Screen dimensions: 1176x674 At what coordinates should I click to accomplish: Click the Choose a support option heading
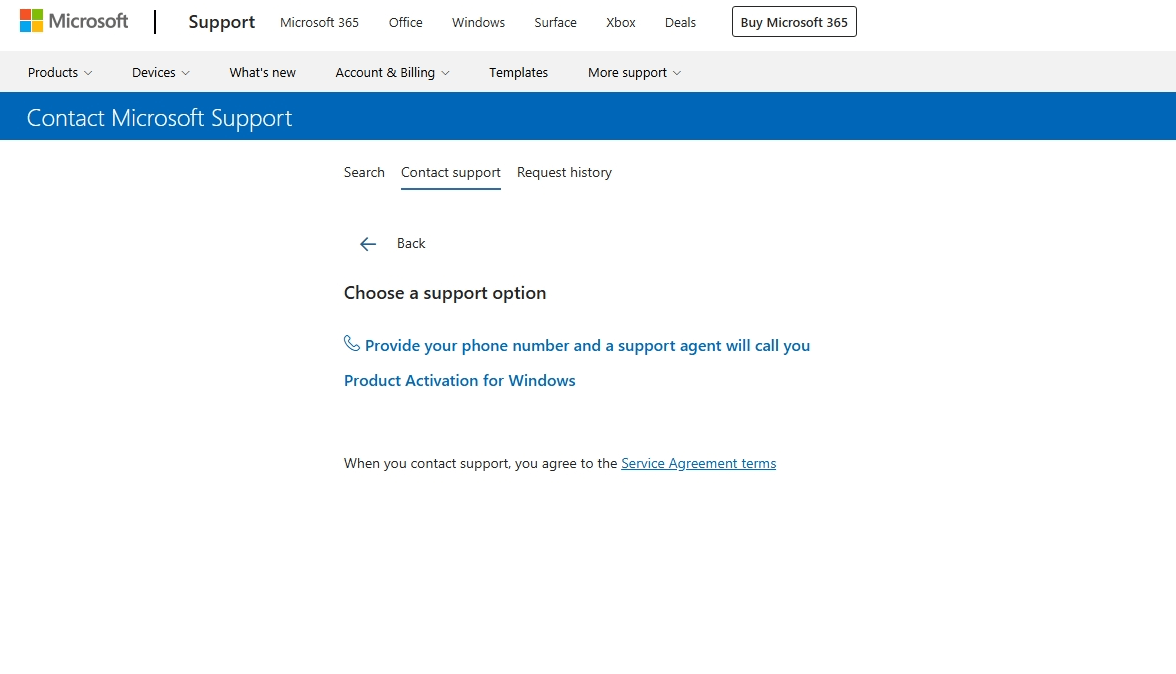pos(445,293)
